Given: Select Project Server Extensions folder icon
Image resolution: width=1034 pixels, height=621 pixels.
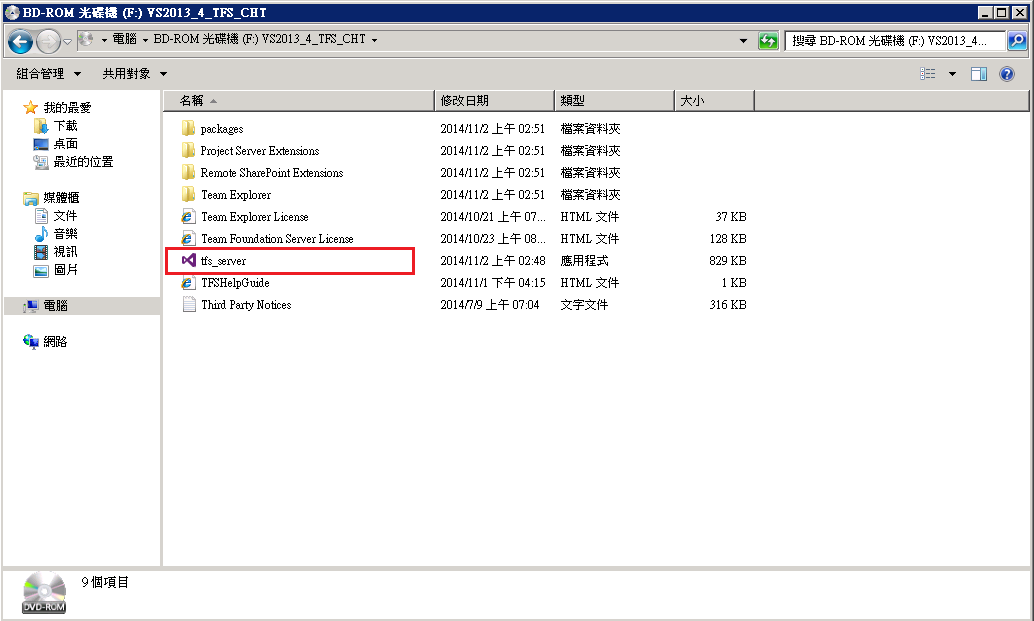Looking at the screenshot, I should coord(189,150).
